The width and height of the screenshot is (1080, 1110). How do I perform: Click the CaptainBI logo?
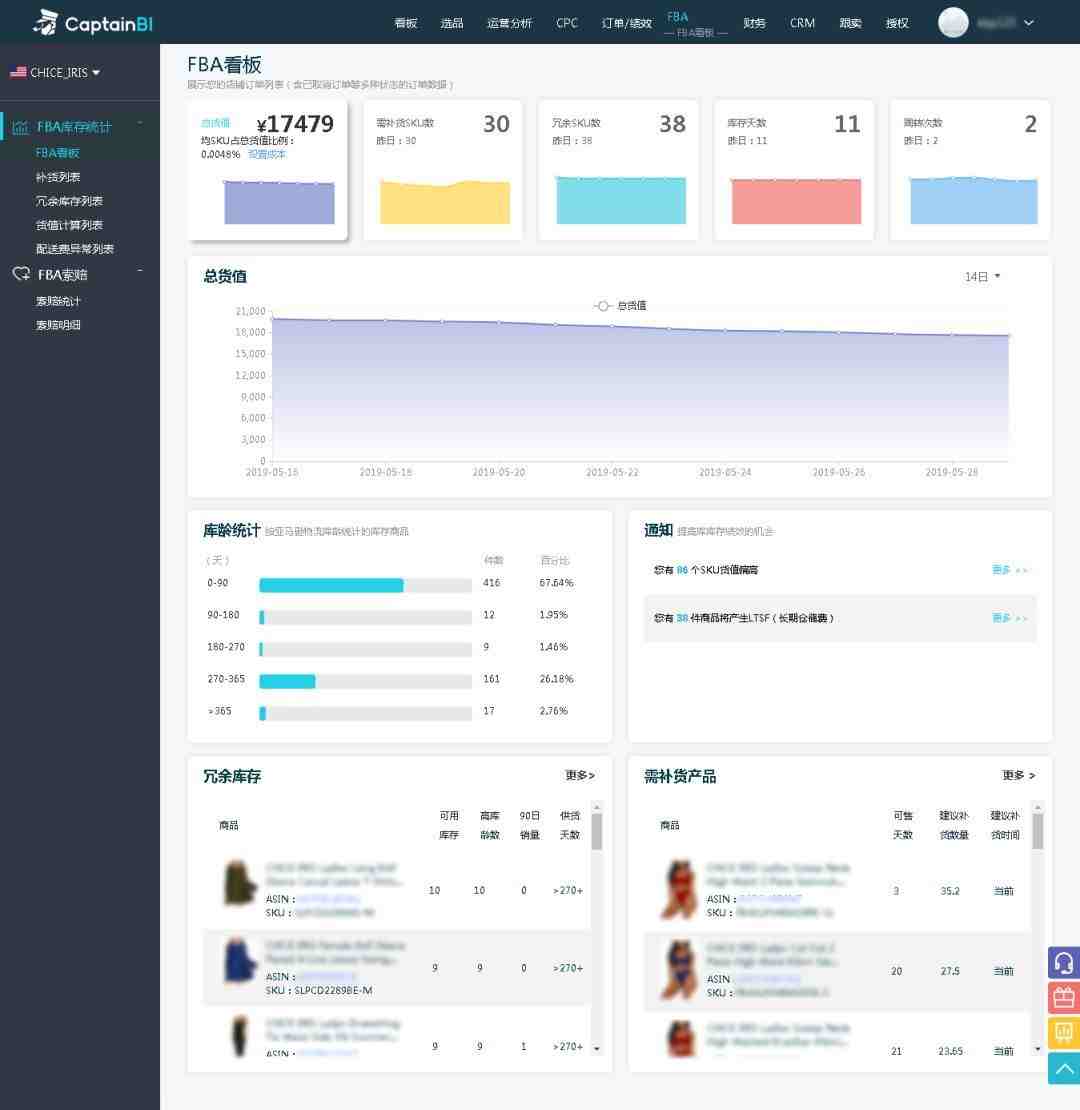pos(93,23)
